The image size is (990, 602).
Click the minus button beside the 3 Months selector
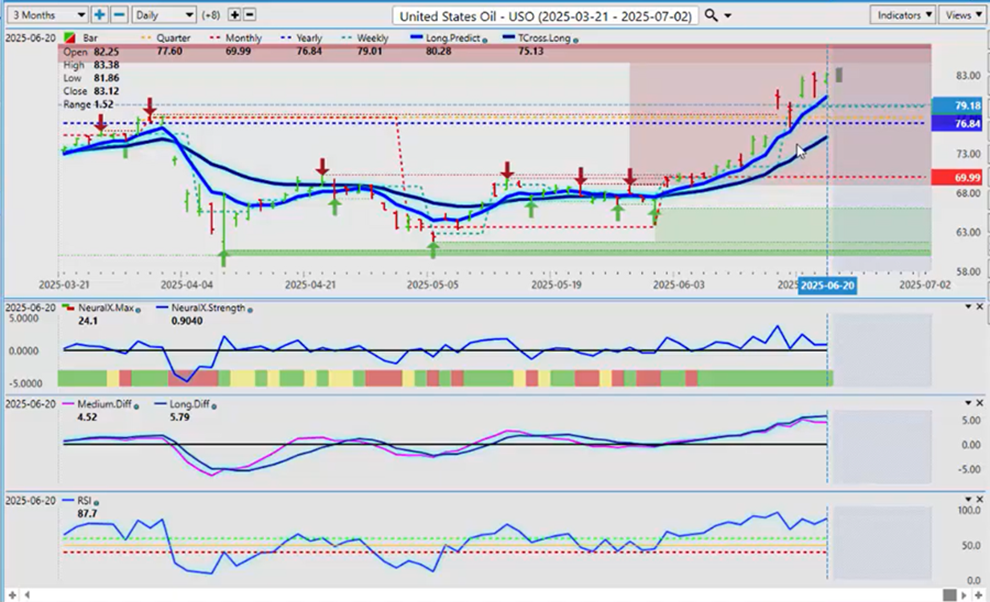119,15
